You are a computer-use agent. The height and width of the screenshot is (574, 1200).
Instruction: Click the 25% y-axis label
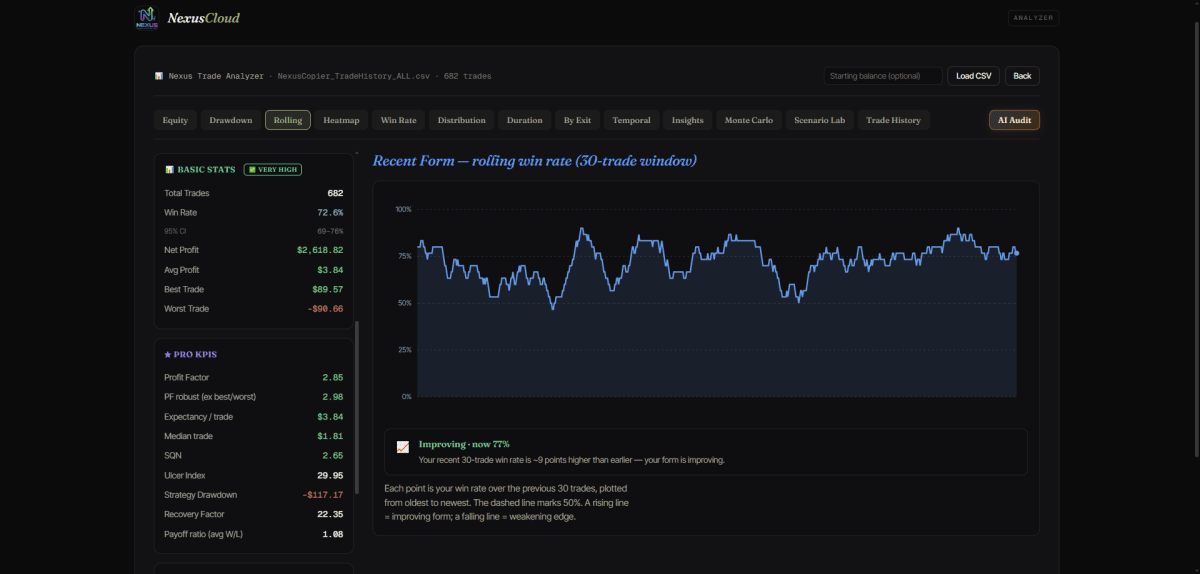[404, 350]
